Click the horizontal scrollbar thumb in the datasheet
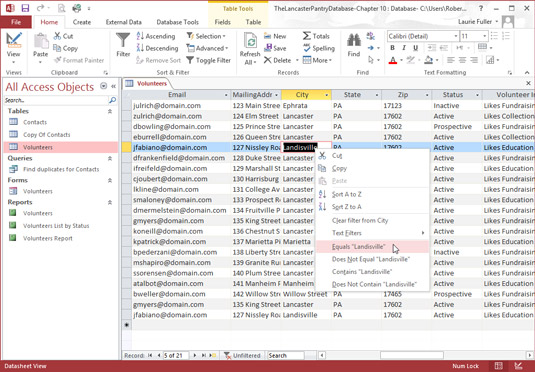Screen dimensions: 535x372 click(x=412, y=355)
